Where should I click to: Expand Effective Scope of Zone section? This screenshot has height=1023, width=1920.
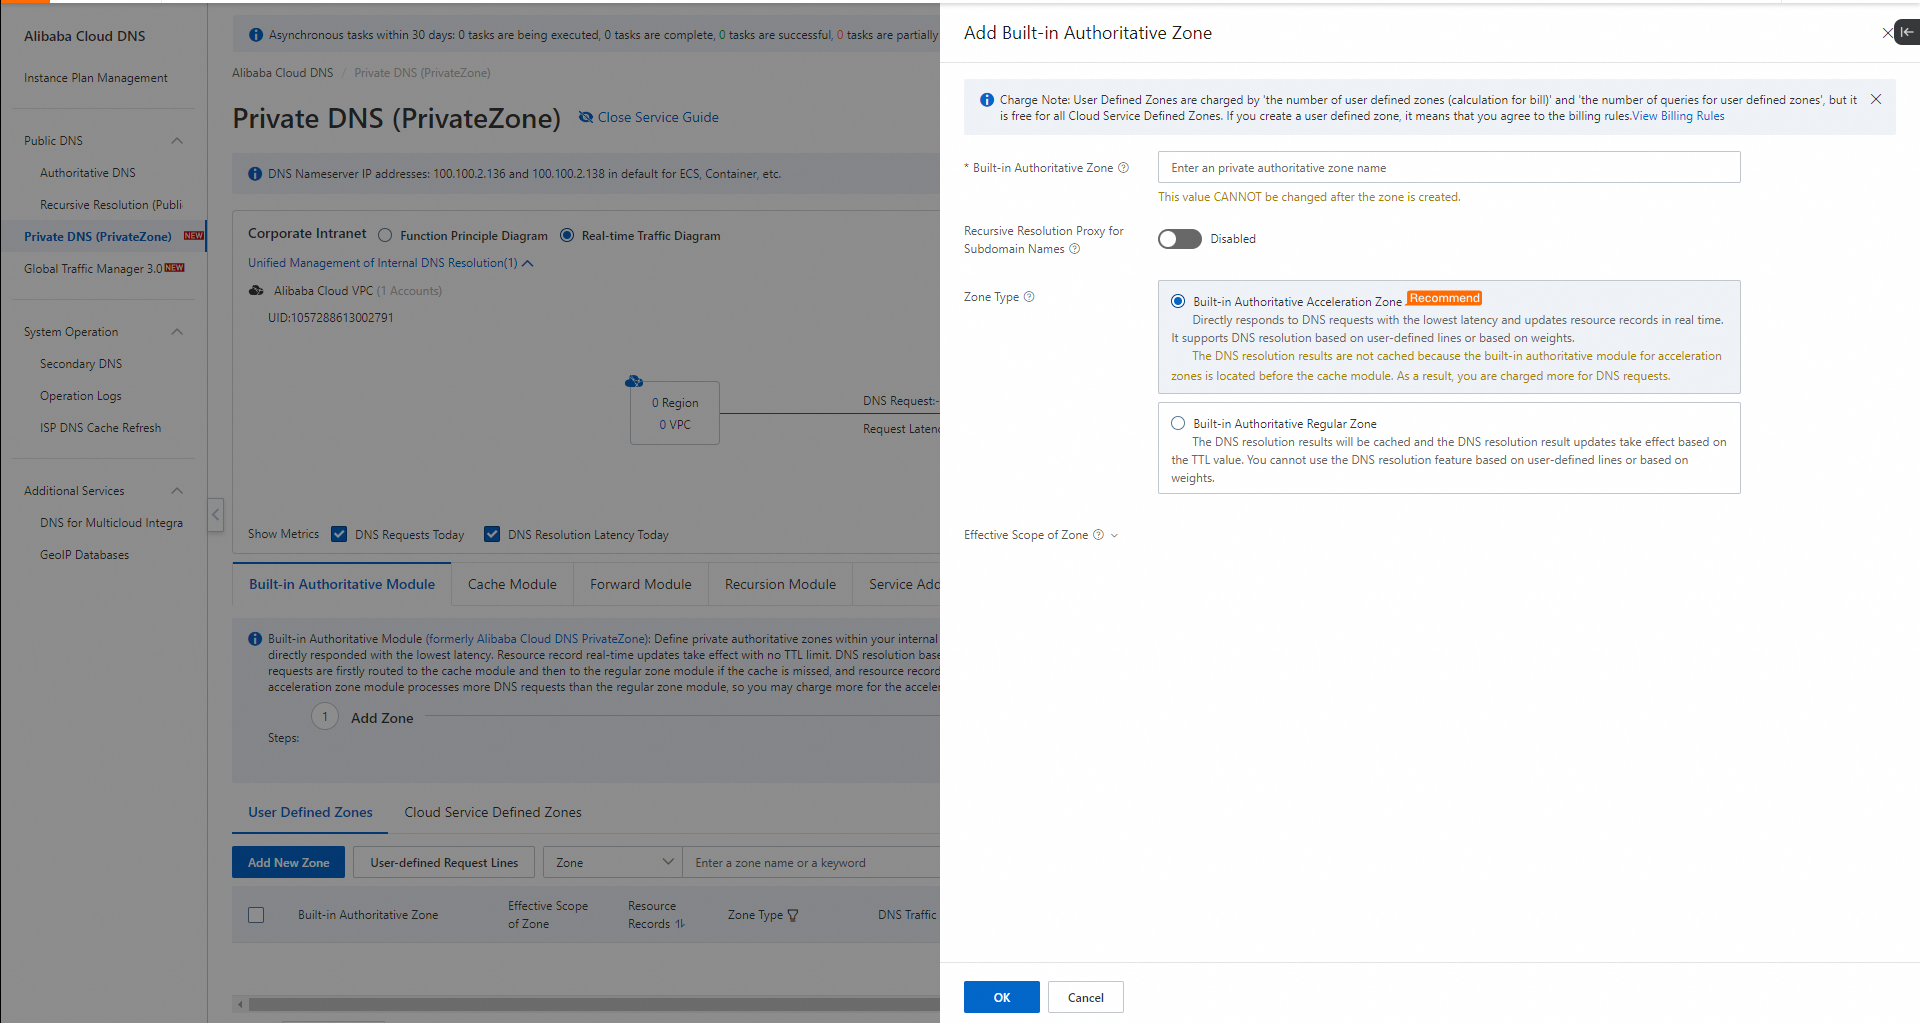point(1114,536)
